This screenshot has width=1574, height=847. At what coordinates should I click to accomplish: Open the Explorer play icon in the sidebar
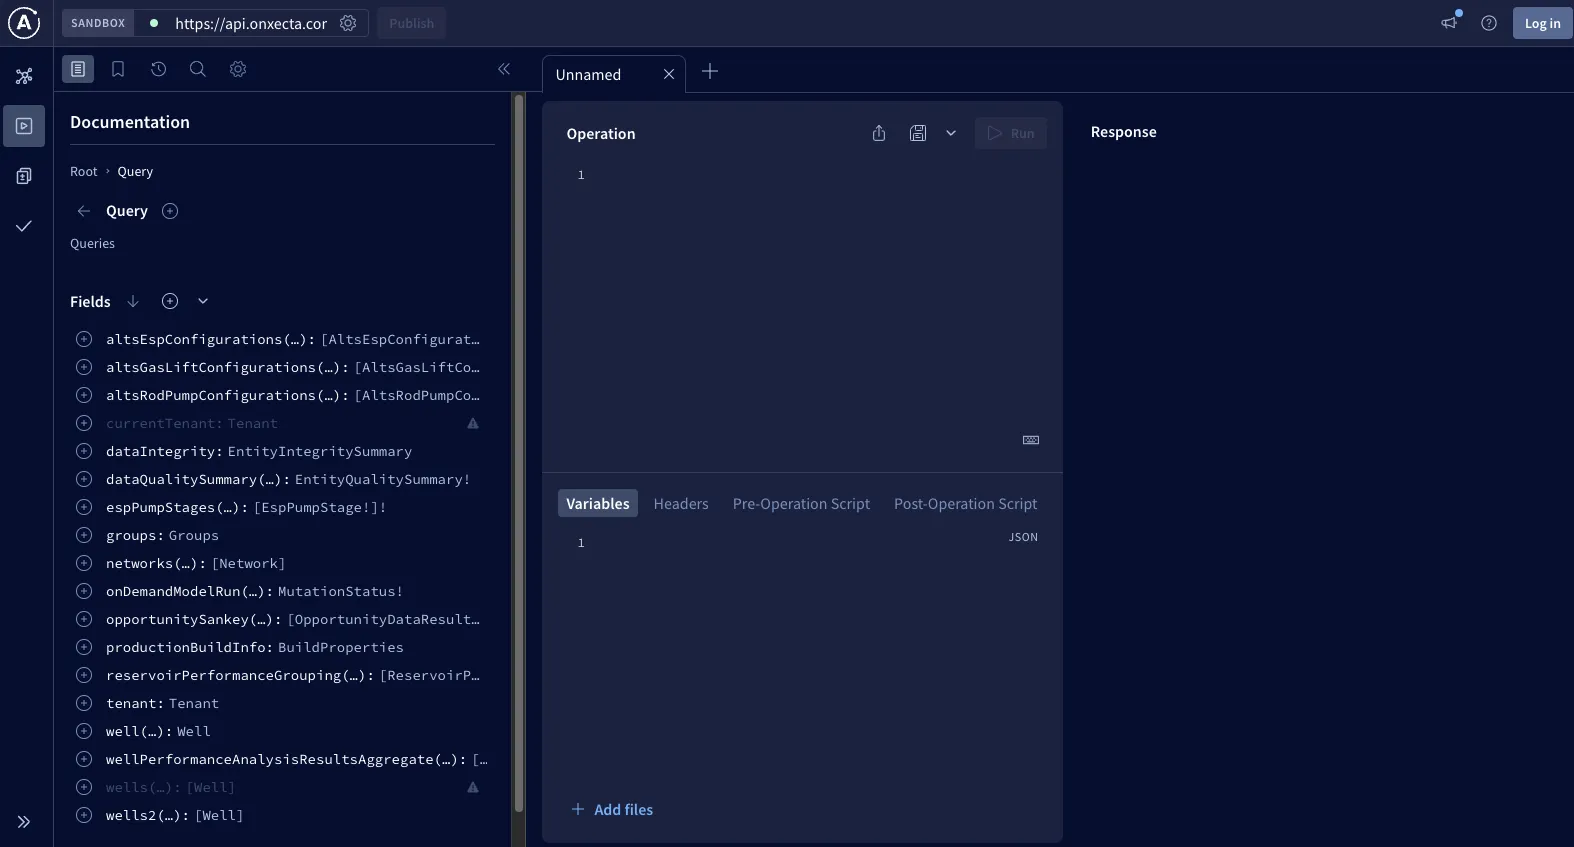click(x=24, y=126)
